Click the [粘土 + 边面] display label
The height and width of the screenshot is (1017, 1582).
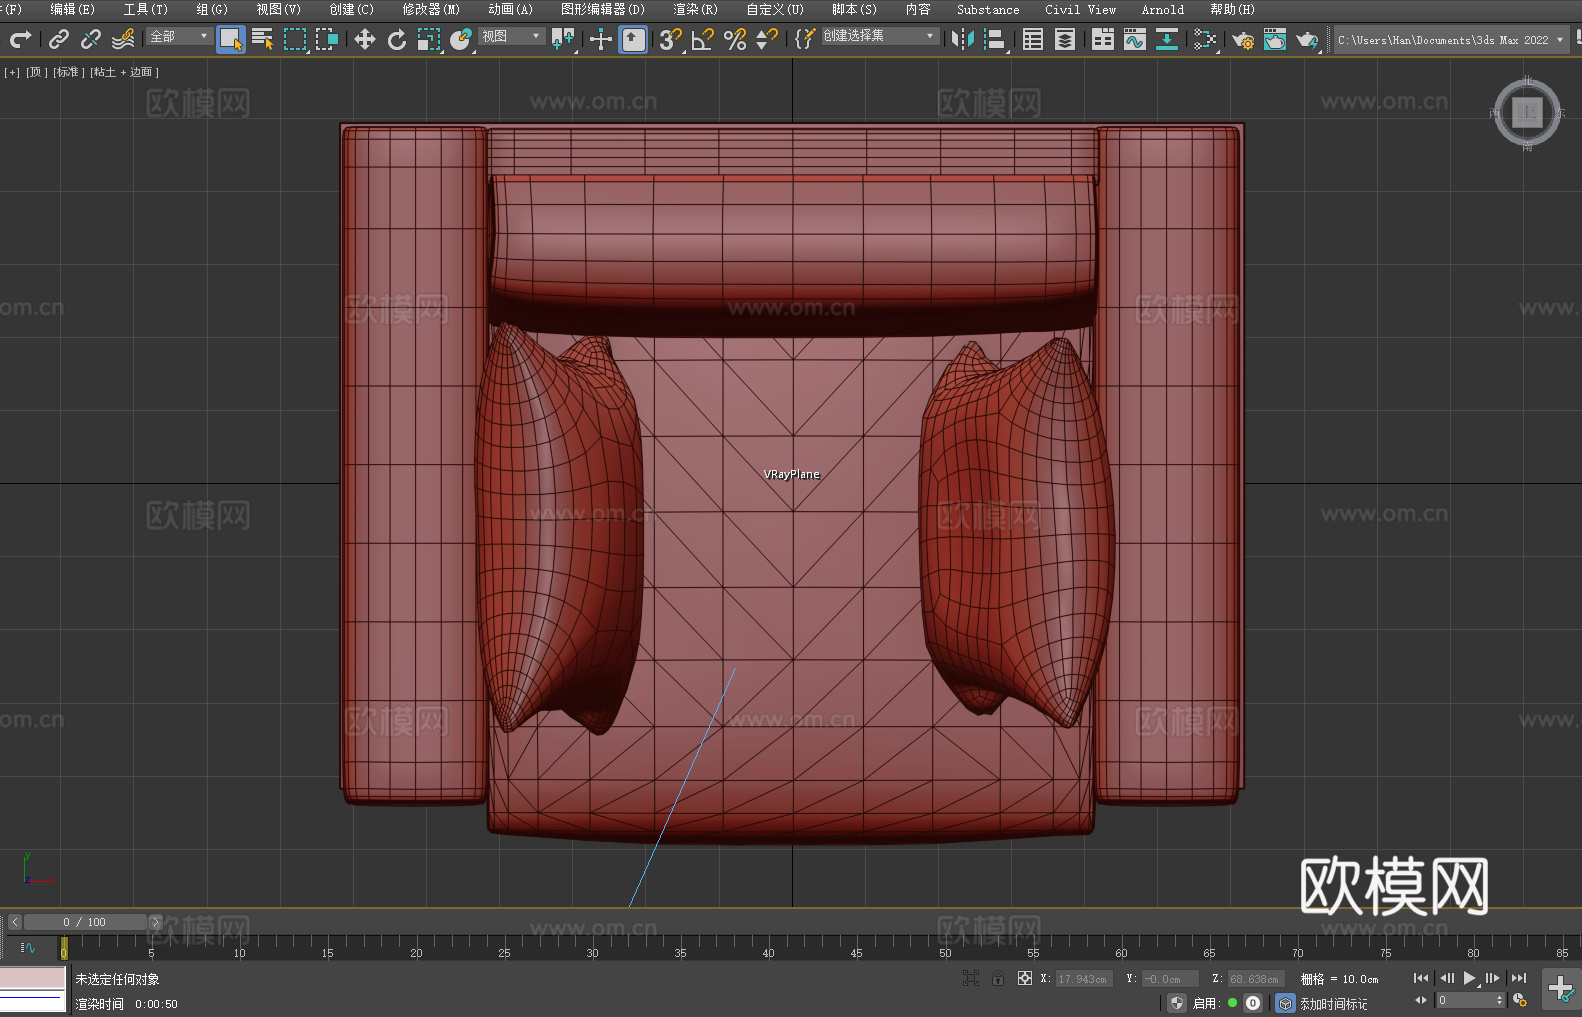click(125, 72)
